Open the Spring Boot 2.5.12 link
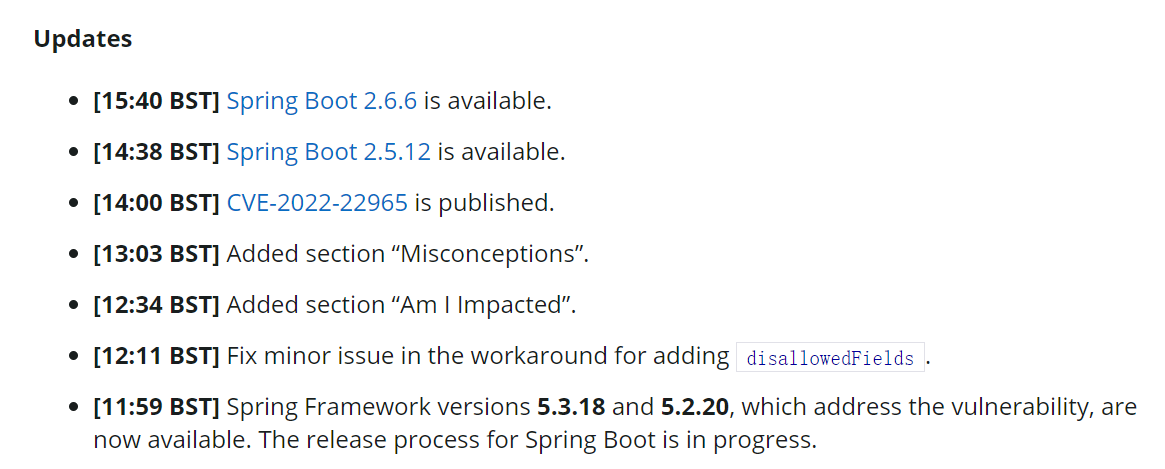The image size is (1165, 469). click(328, 152)
